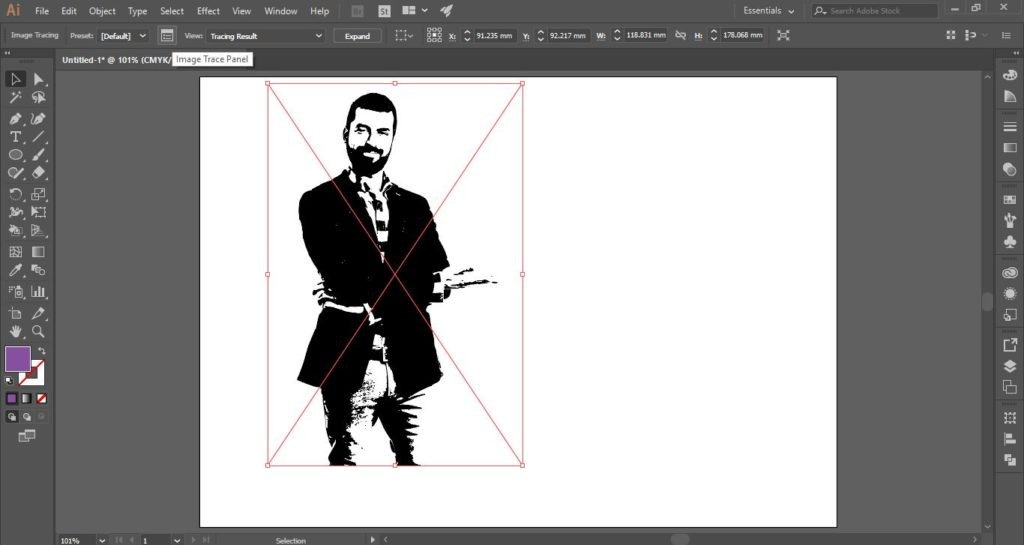This screenshot has height=545, width=1024.
Task: Open the File menu
Action: click(x=42, y=11)
